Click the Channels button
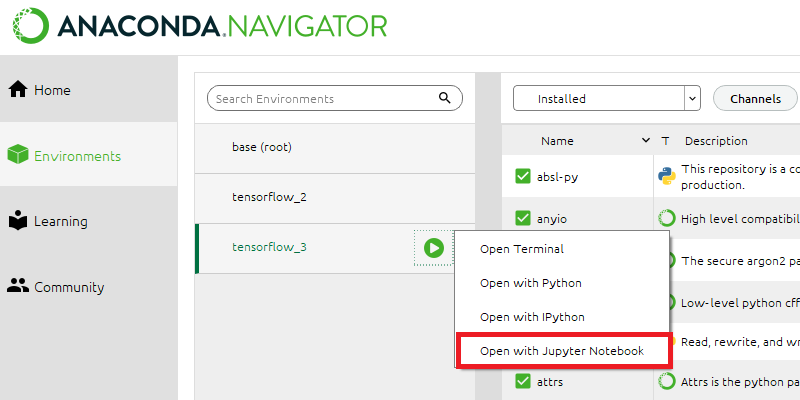The width and height of the screenshot is (800, 400). (755, 98)
